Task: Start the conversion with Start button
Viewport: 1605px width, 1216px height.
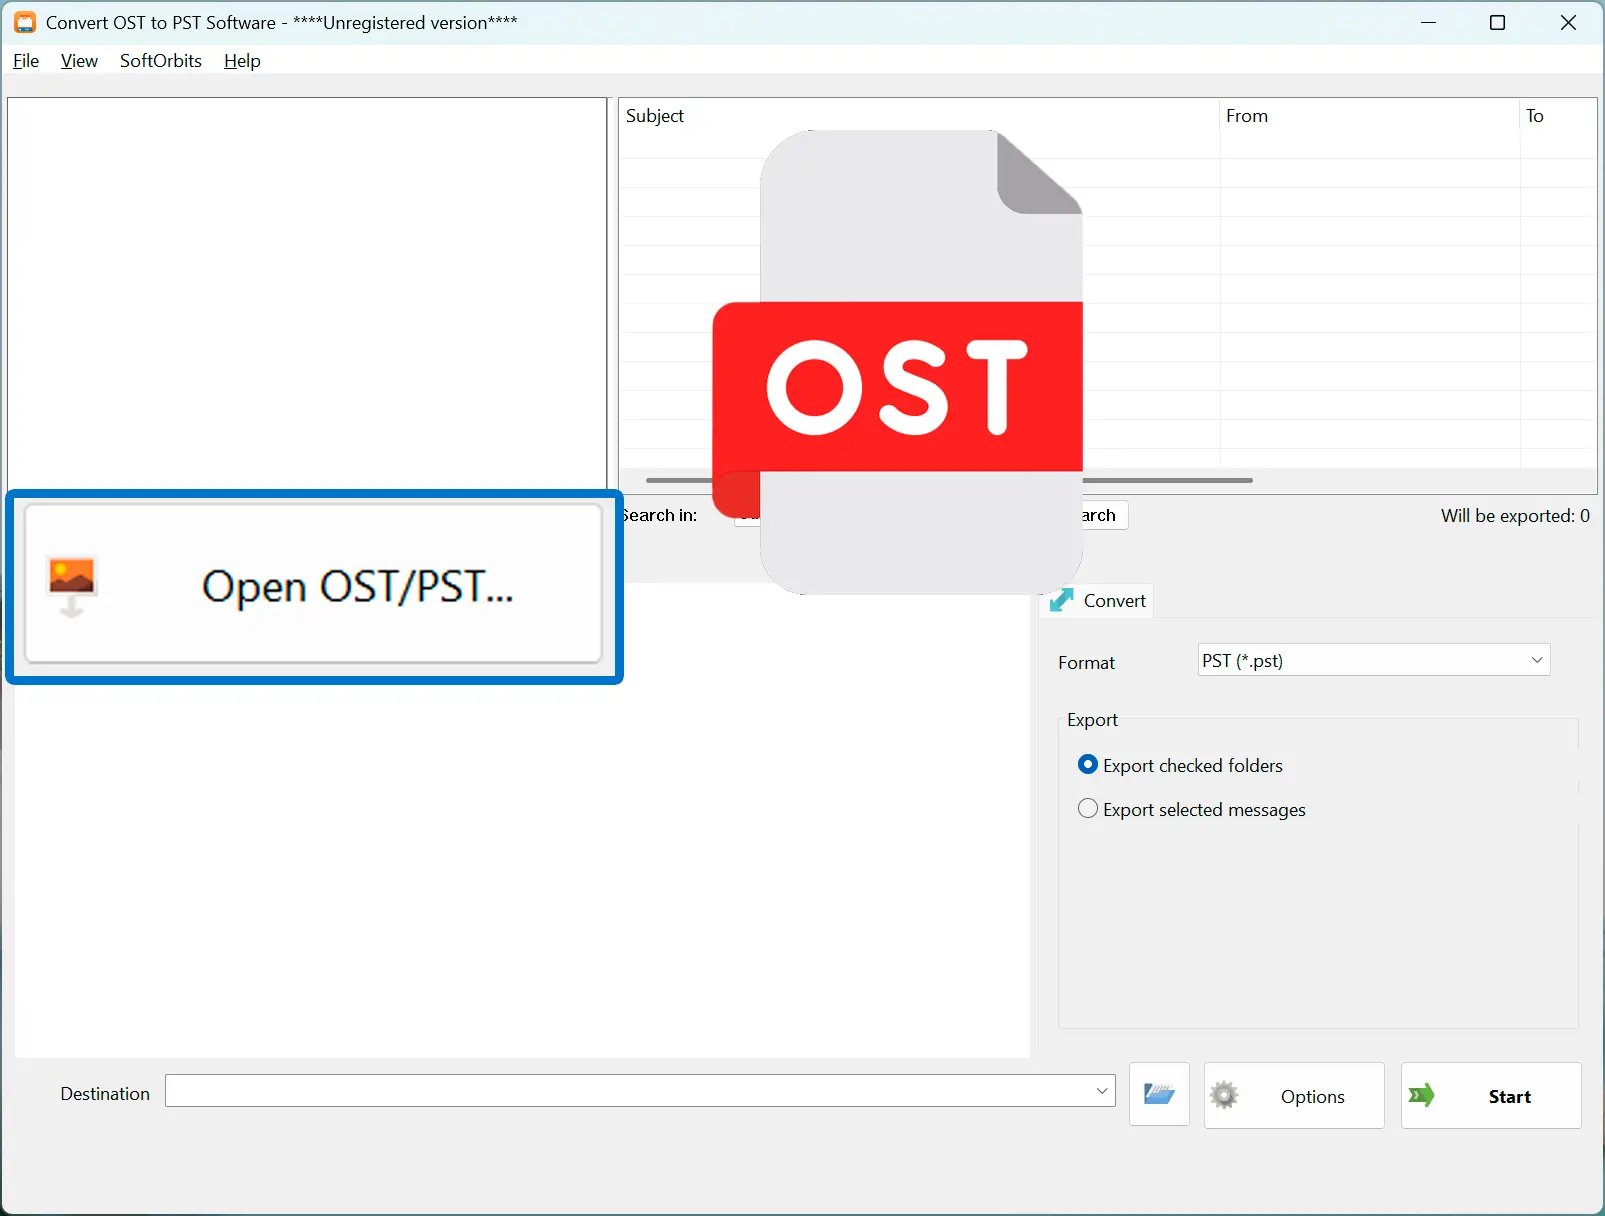Action: click(x=1491, y=1096)
